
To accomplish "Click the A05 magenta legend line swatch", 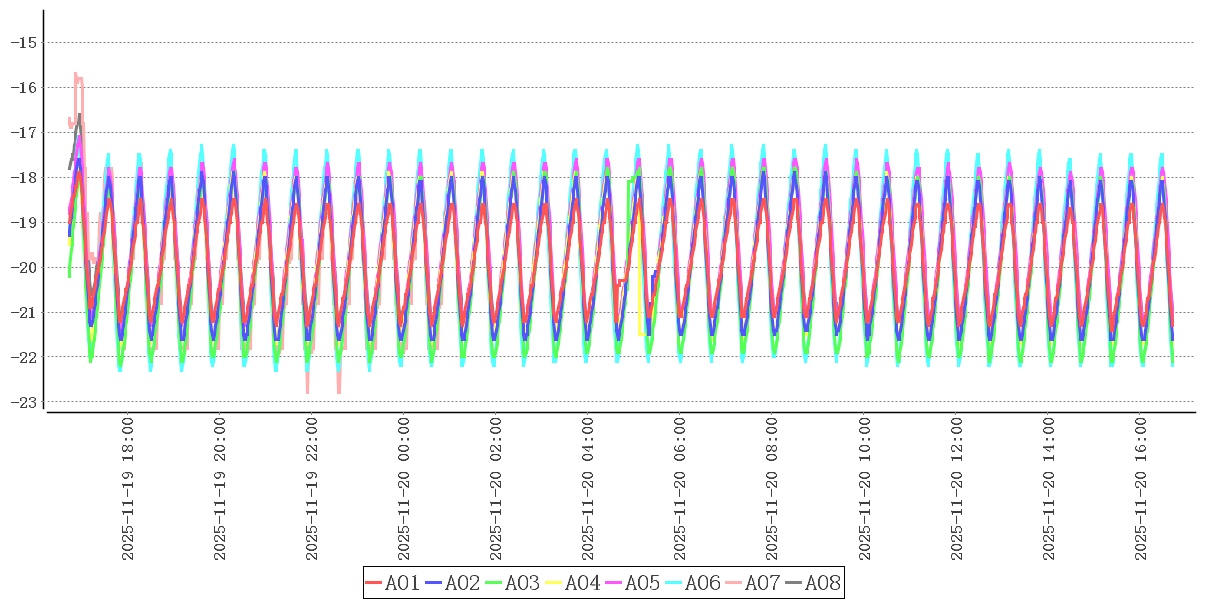I will coord(614,583).
